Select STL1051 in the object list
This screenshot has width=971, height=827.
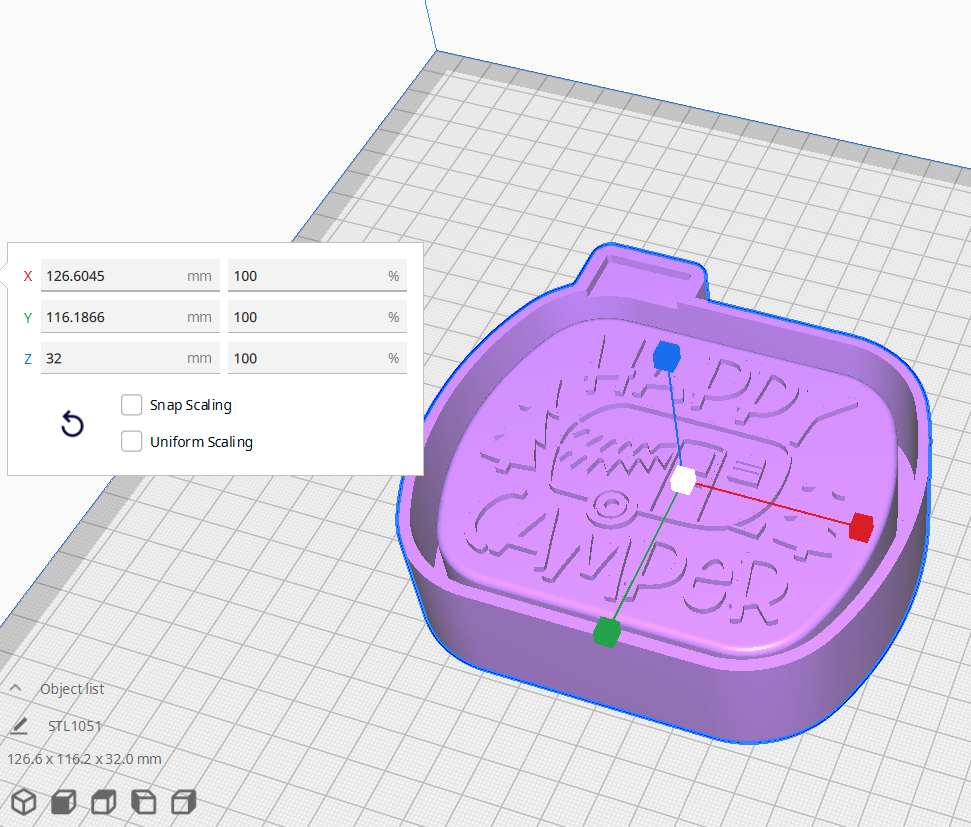pyautogui.click(x=74, y=725)
